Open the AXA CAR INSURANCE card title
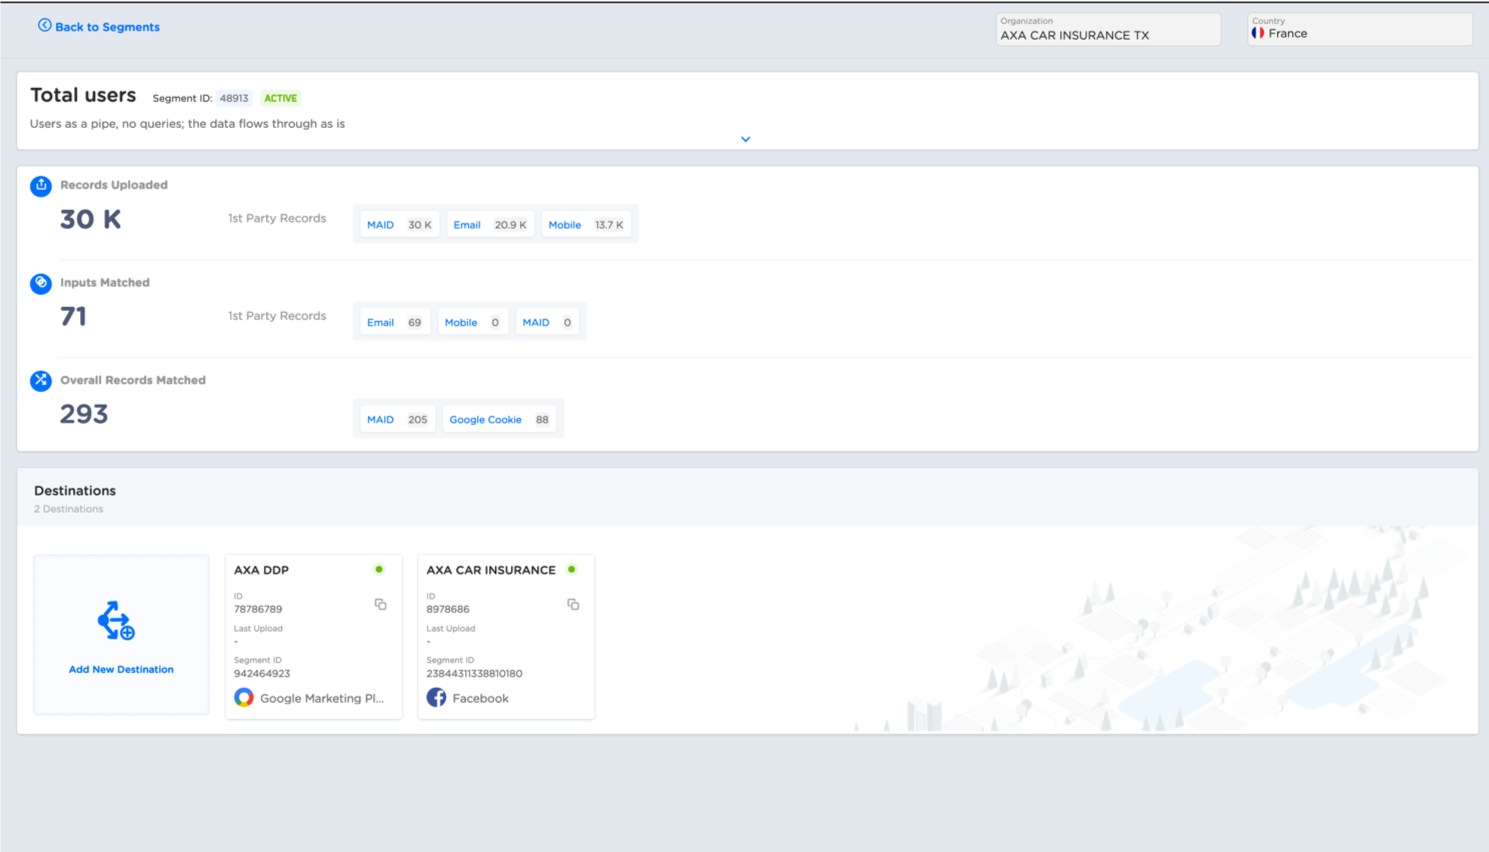Viewport: 1489px width, 852px height. click(x=491, y=570)
